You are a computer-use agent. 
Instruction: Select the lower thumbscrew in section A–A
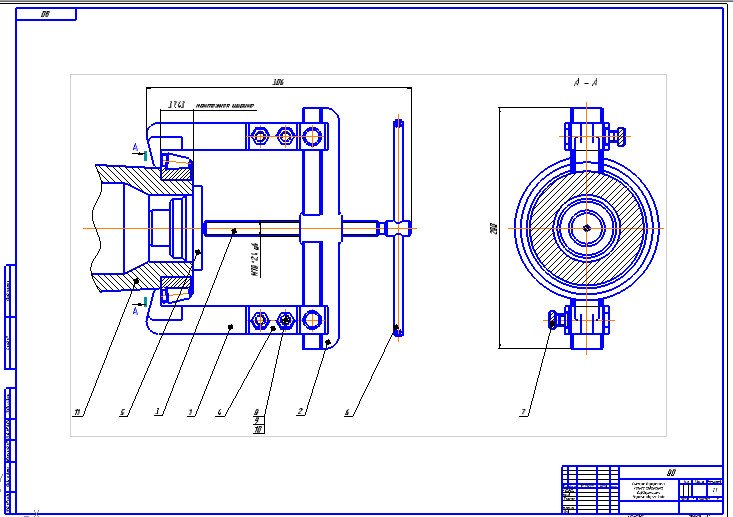pyautogui.click(x=555, y=321)
